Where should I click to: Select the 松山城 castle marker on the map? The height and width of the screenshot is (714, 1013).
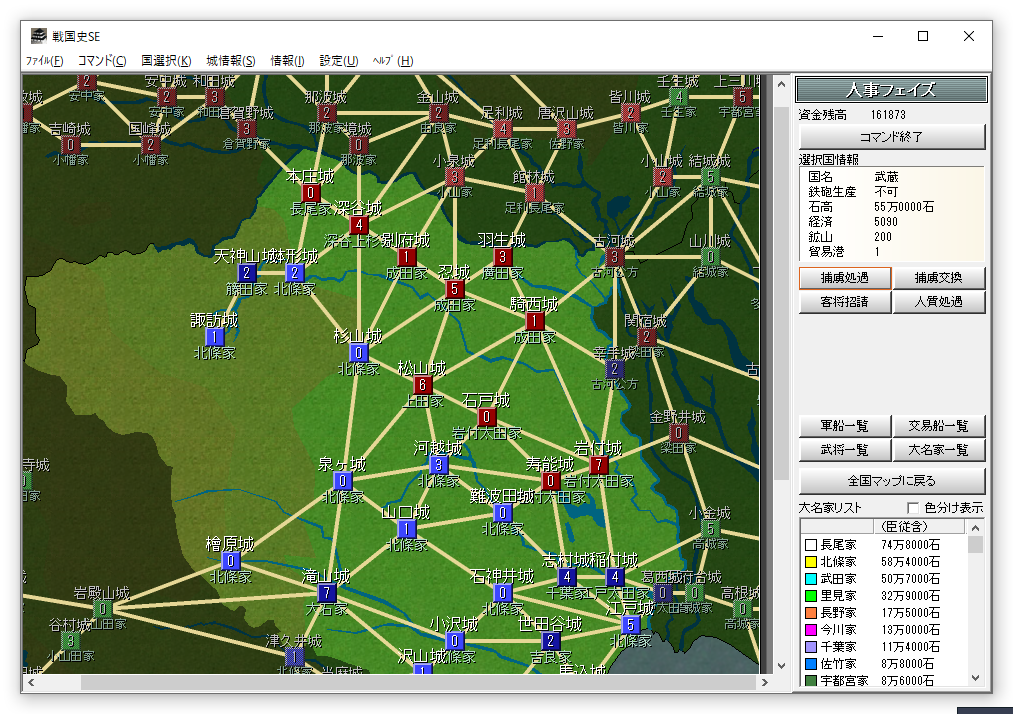422,385
